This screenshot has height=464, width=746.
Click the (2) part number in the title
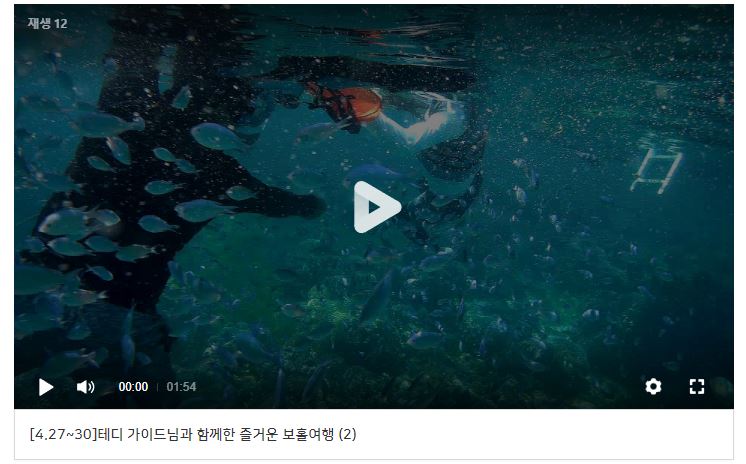tap(347, 434)
